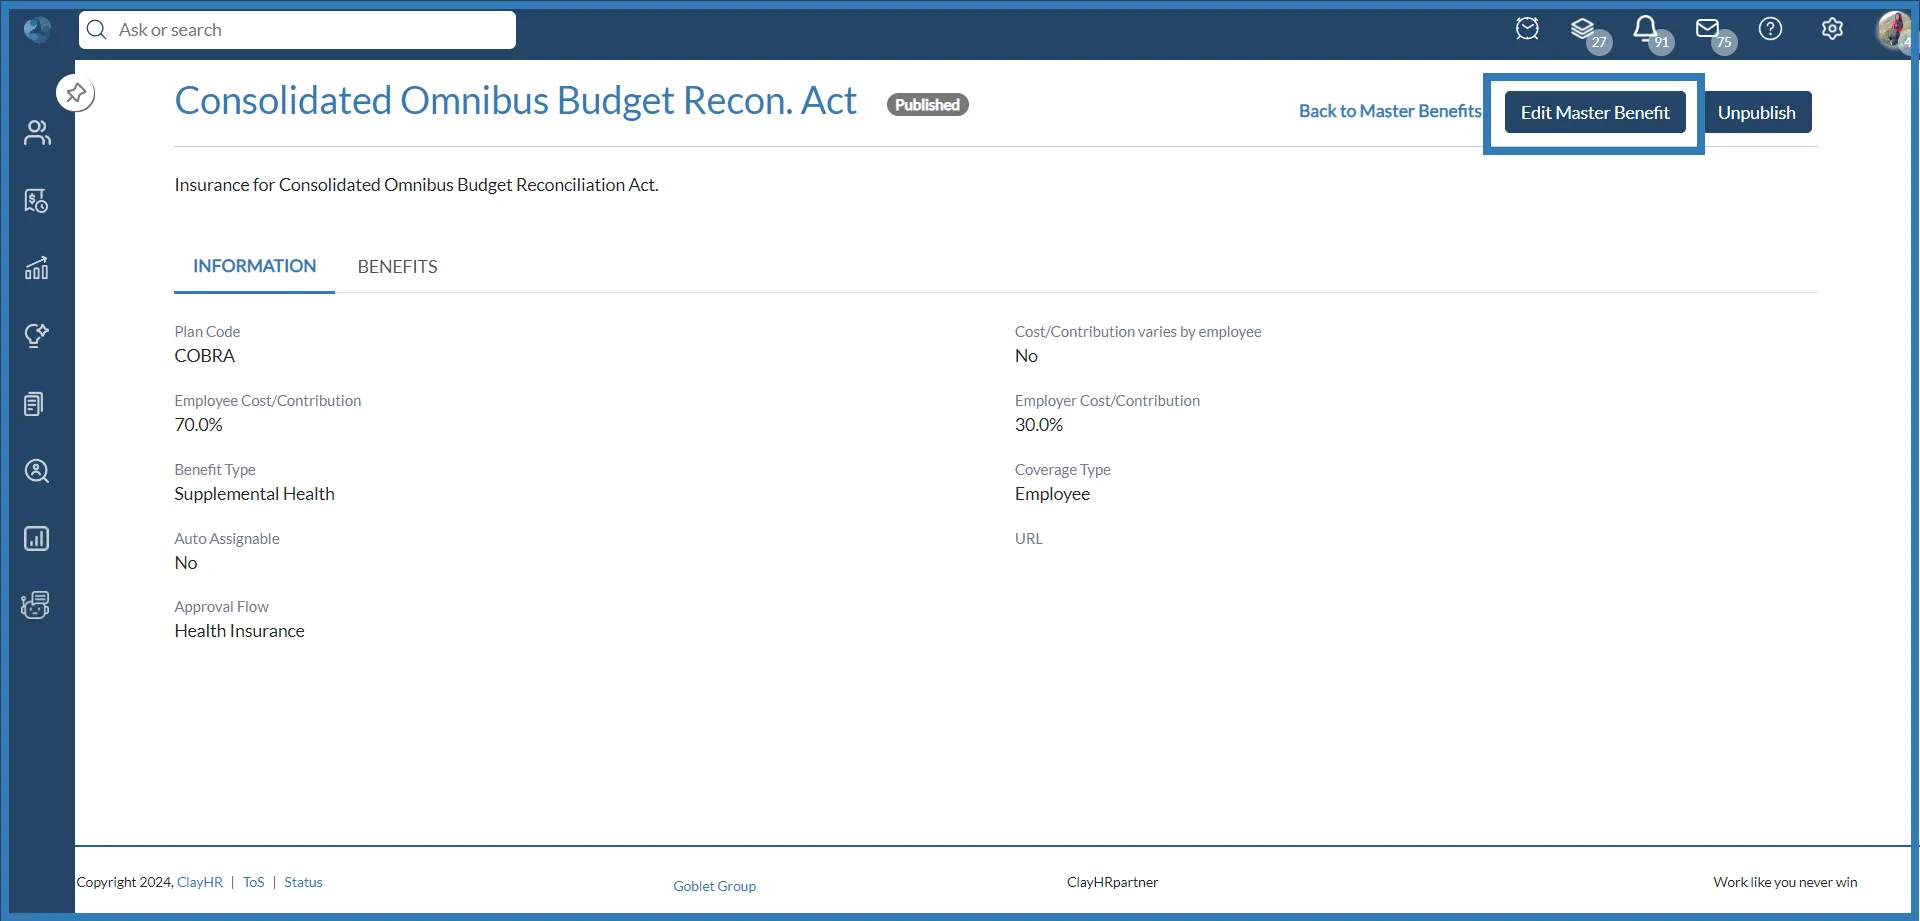Open the people icon in sidebar
The image size is (1920, 921).
(x=37, y=133)
